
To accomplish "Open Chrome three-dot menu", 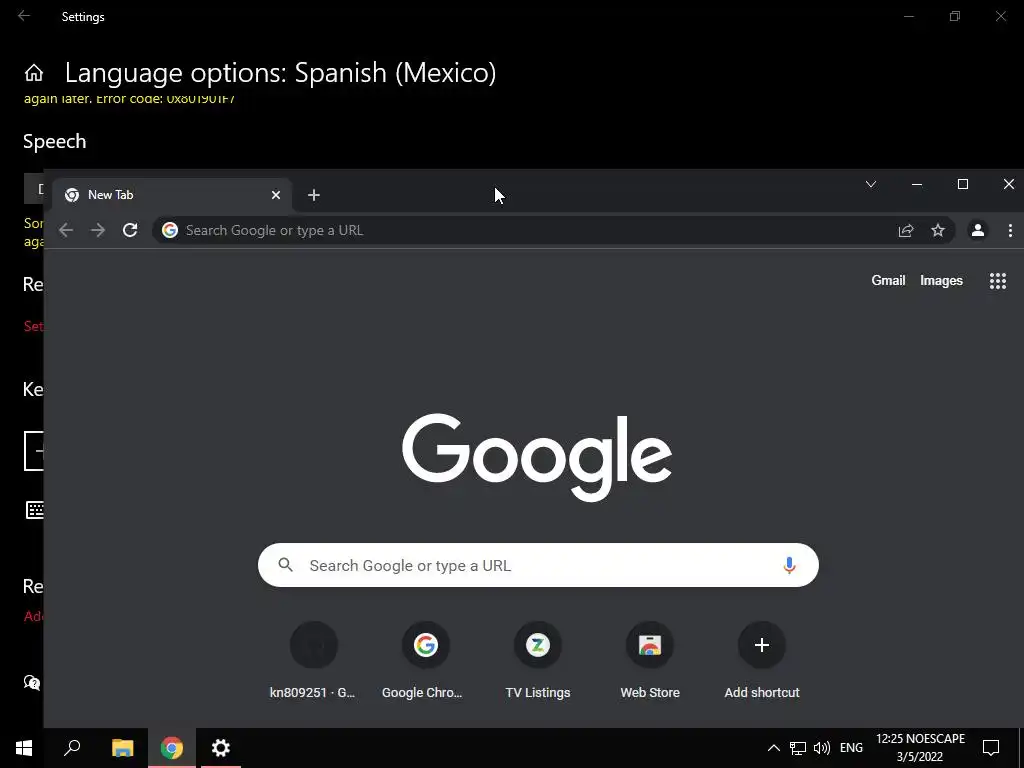I will [1010, 230].
